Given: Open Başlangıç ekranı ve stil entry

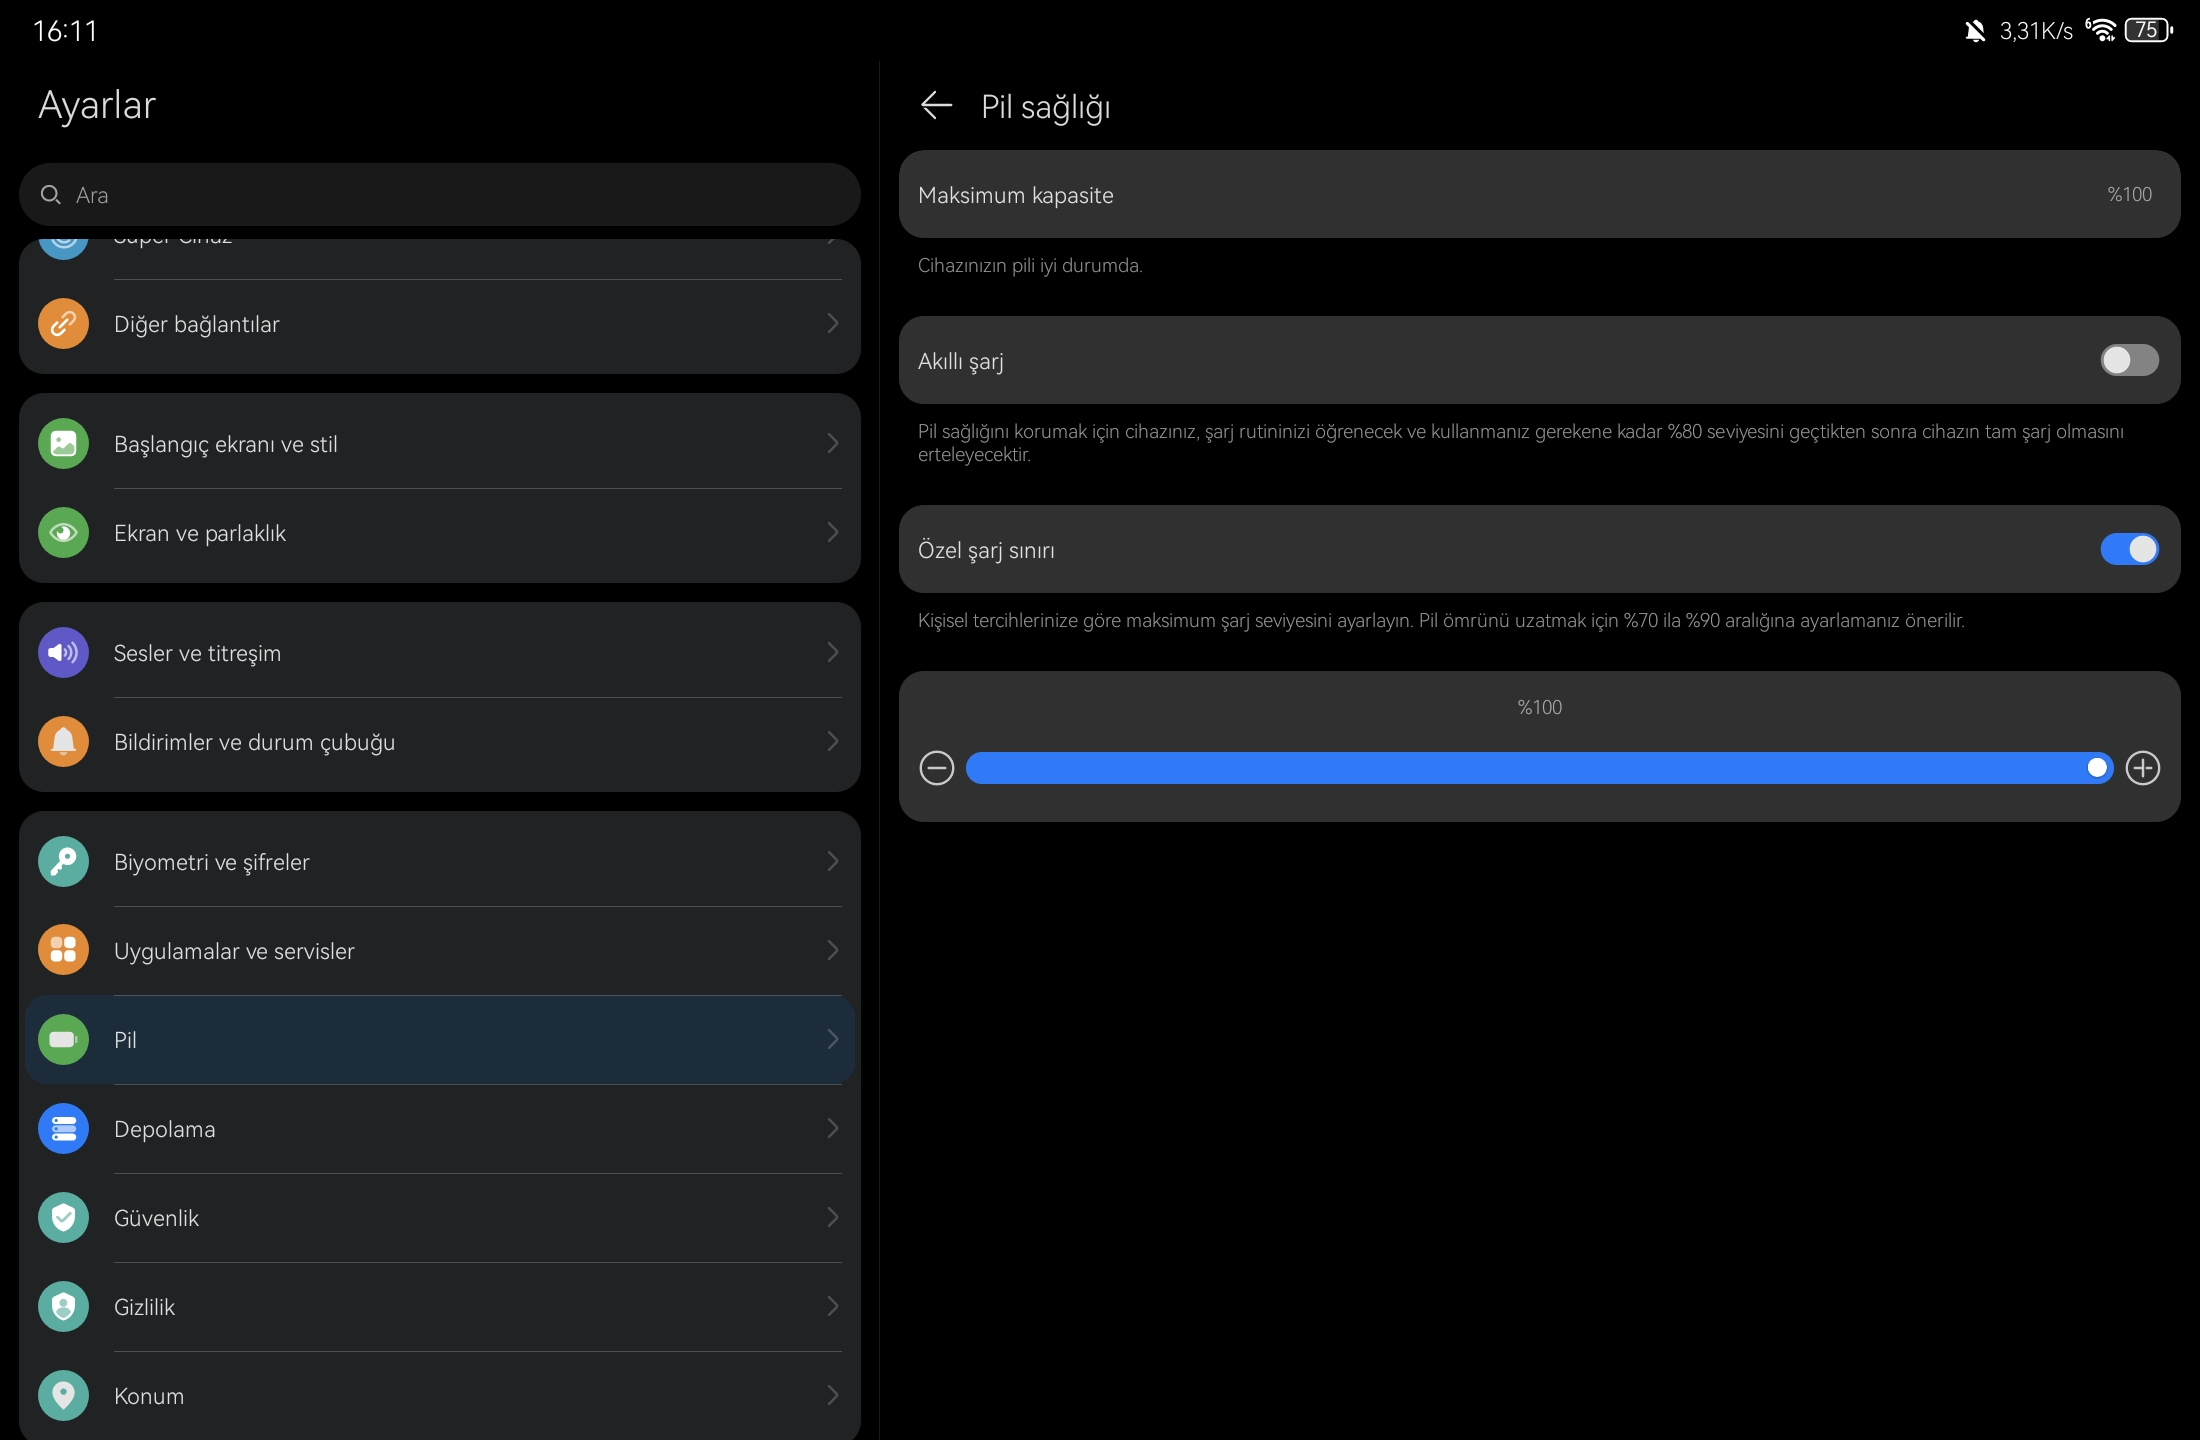Looking at the screenshot, I should pyautogui.click(x=440, y=444).
